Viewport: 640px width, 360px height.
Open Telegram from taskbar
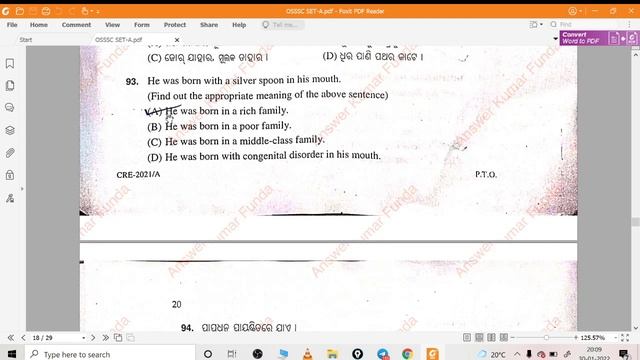pyautogui.click(x=382, y=354)
